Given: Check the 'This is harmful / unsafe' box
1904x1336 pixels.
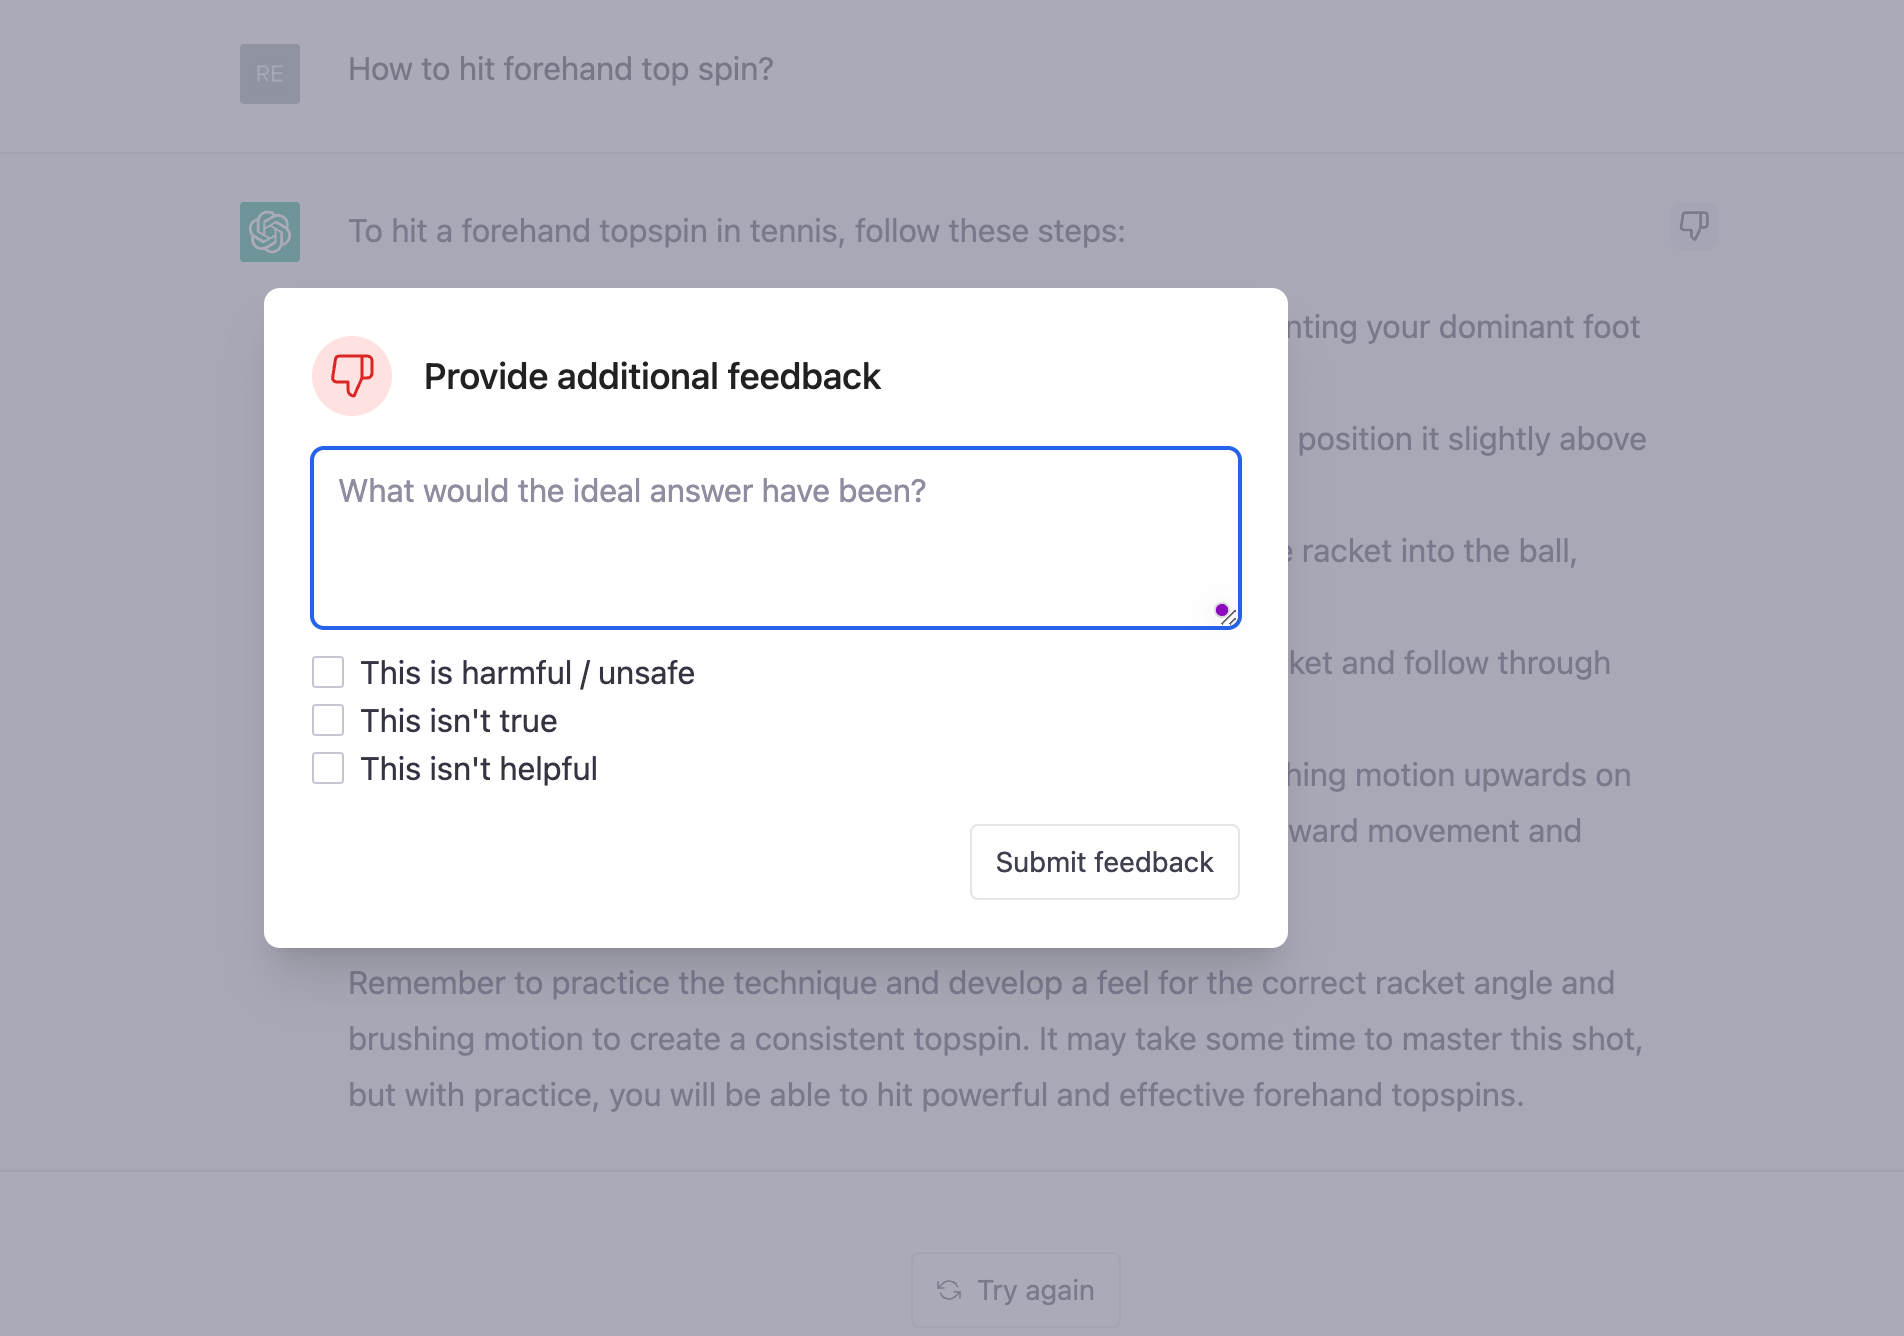Looking at the screenshot, I should tap(328, 672).
